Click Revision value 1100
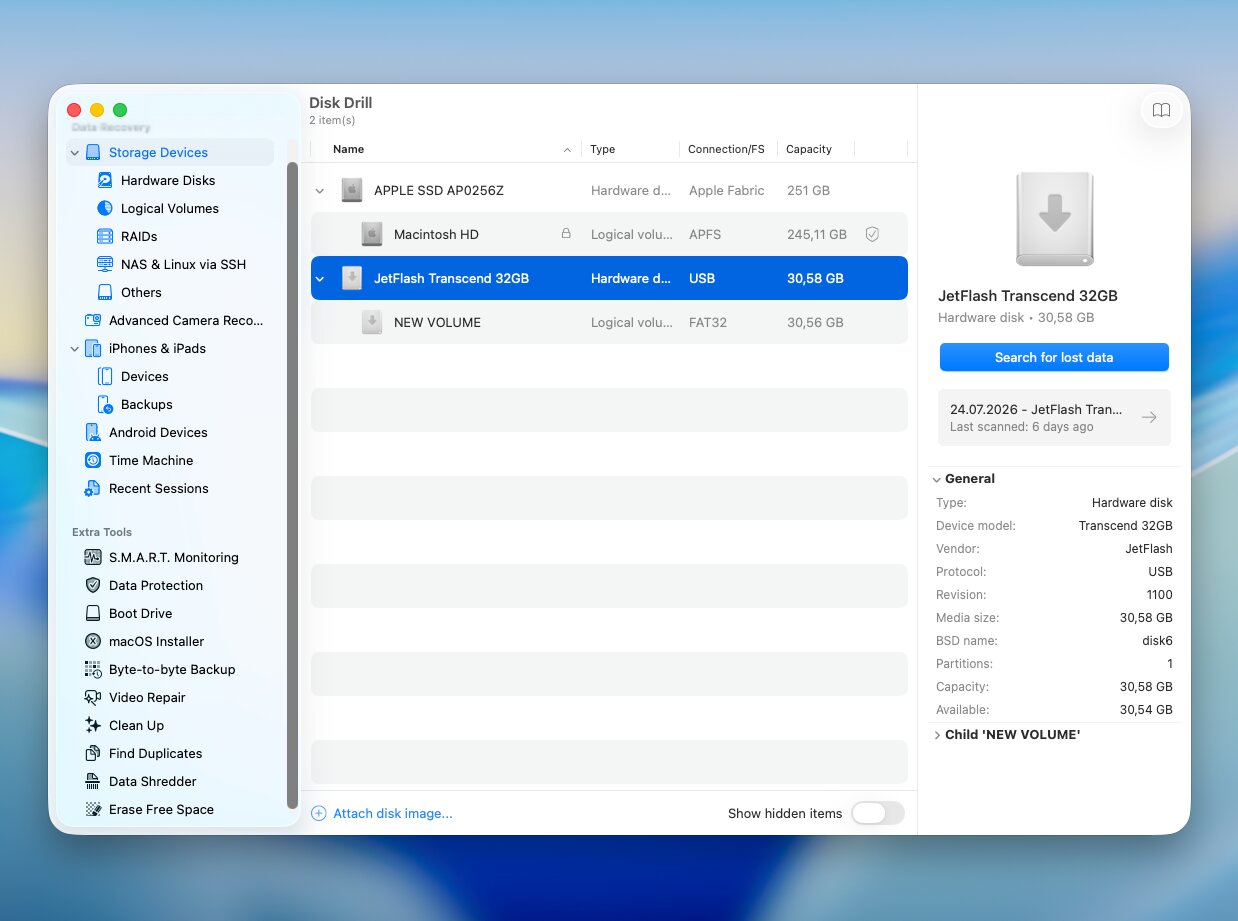This screenshot has height=921, width=1238. click(x=1160, y=594)
